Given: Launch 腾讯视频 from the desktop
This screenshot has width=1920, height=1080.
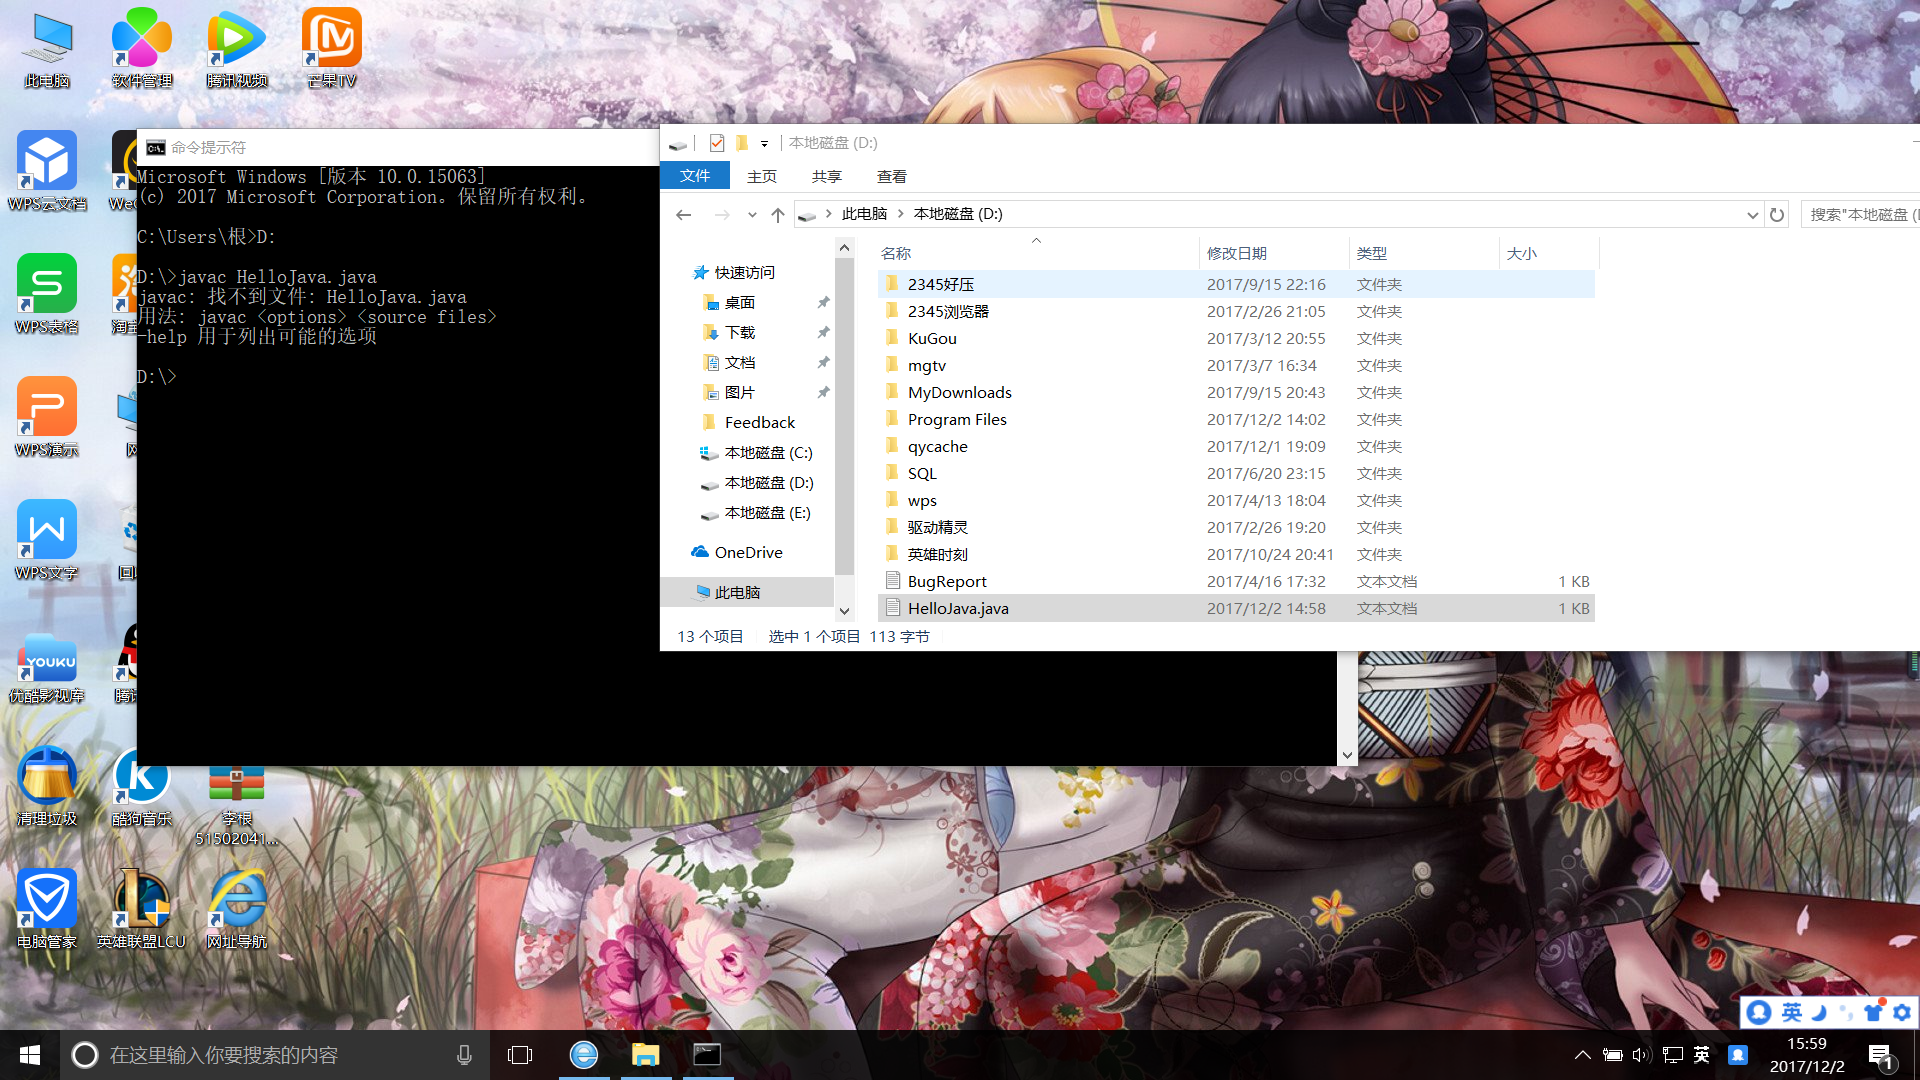Looking at the screenshot, I should tap(237, 48).
